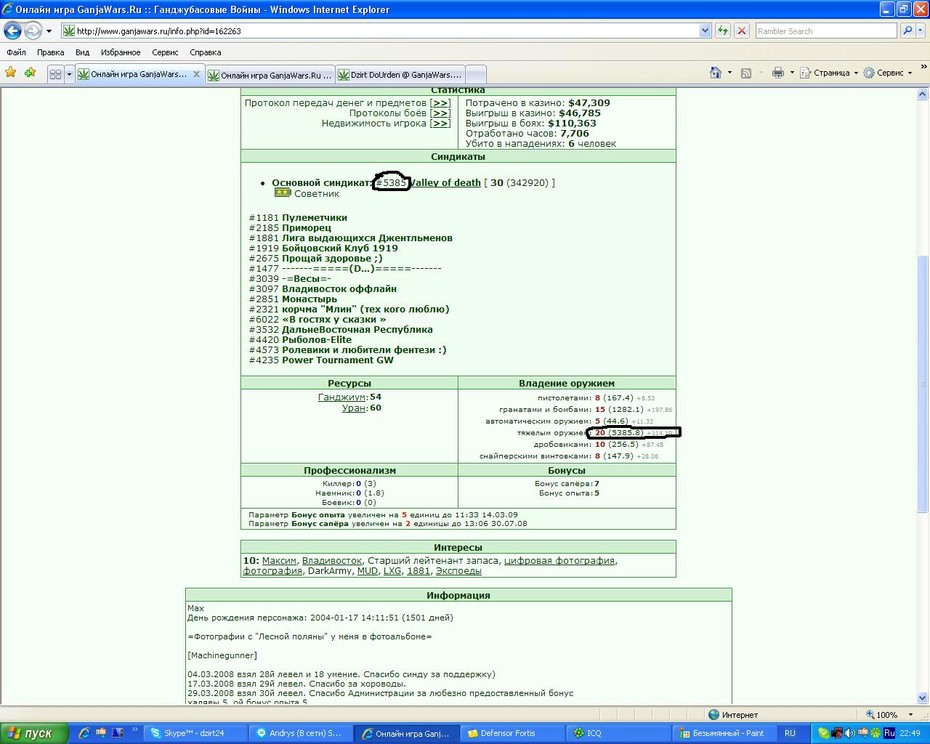Click the Экспоеды interest link

pos(458,571)
